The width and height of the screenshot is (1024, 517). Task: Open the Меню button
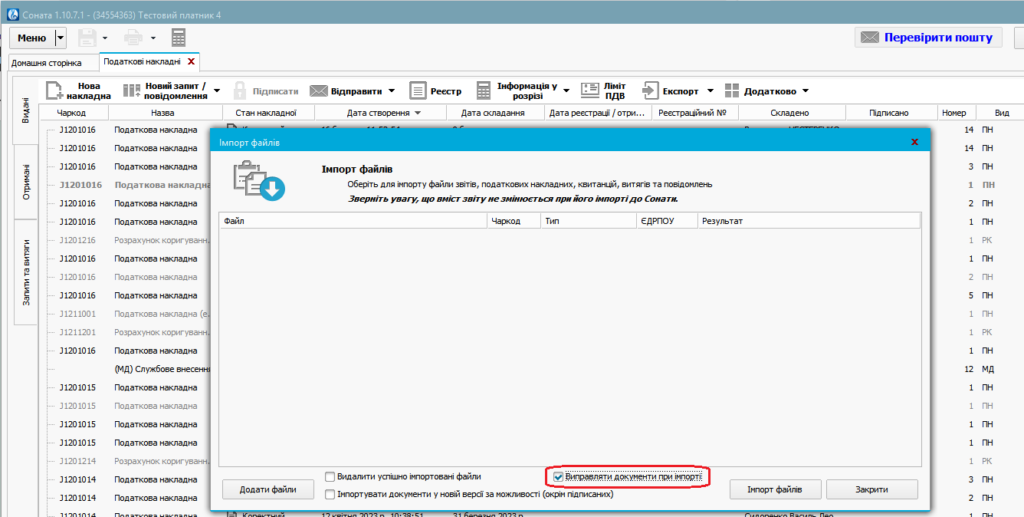[x=32, y=38]
